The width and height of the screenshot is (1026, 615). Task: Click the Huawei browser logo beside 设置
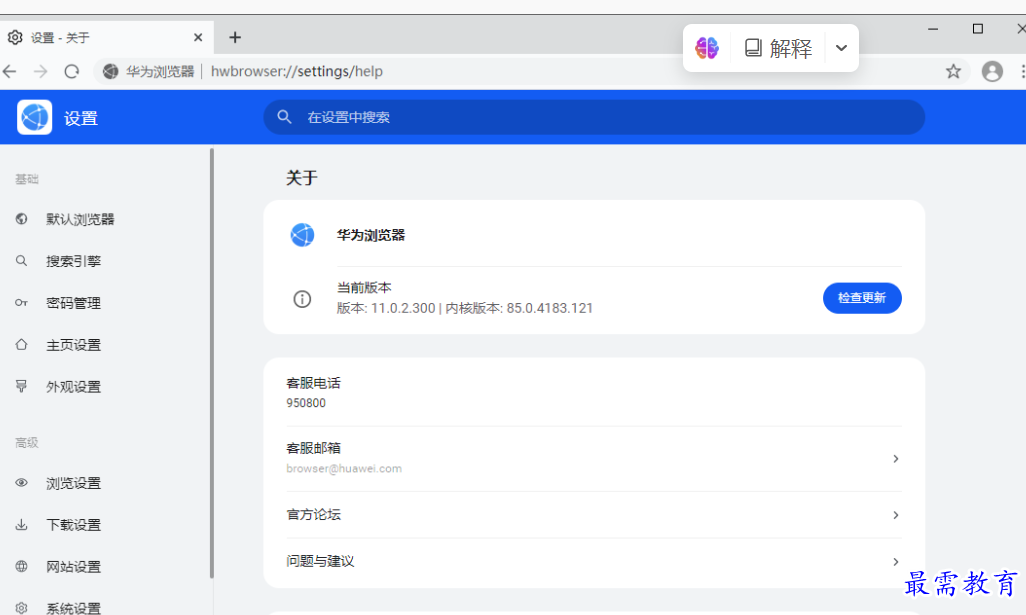coord(35,118)
